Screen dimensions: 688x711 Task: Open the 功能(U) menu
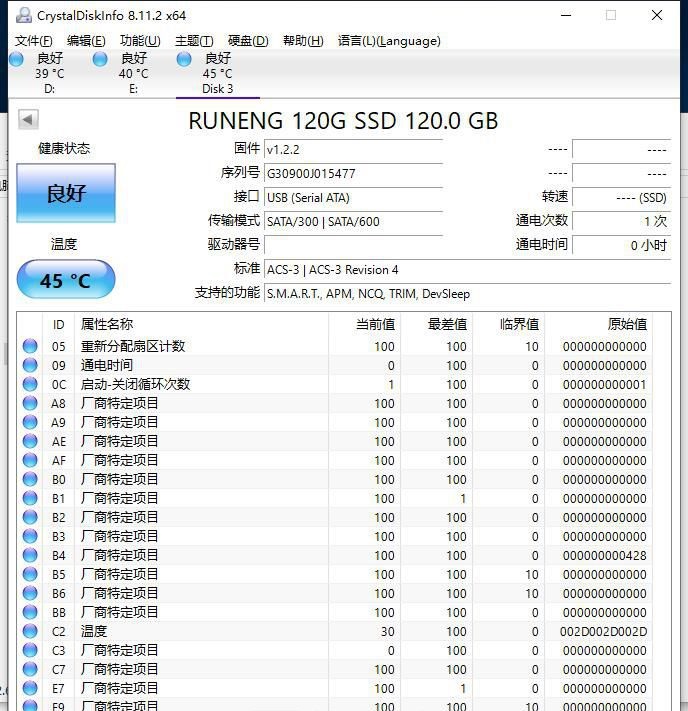tap(140, 41)
